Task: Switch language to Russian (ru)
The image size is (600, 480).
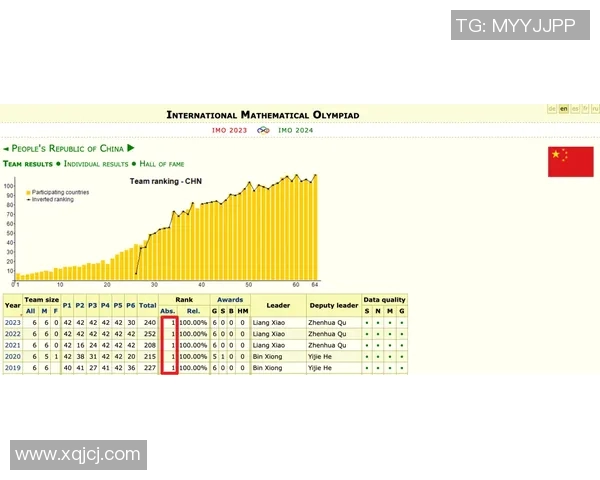Action: (596, 108)
